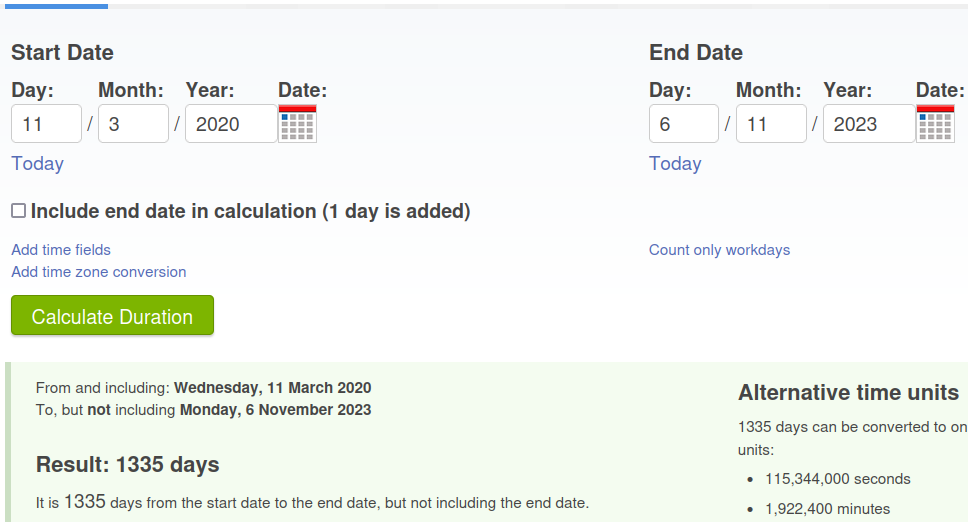Enable Include end date in calculation checkbox

tap(19, 211)
